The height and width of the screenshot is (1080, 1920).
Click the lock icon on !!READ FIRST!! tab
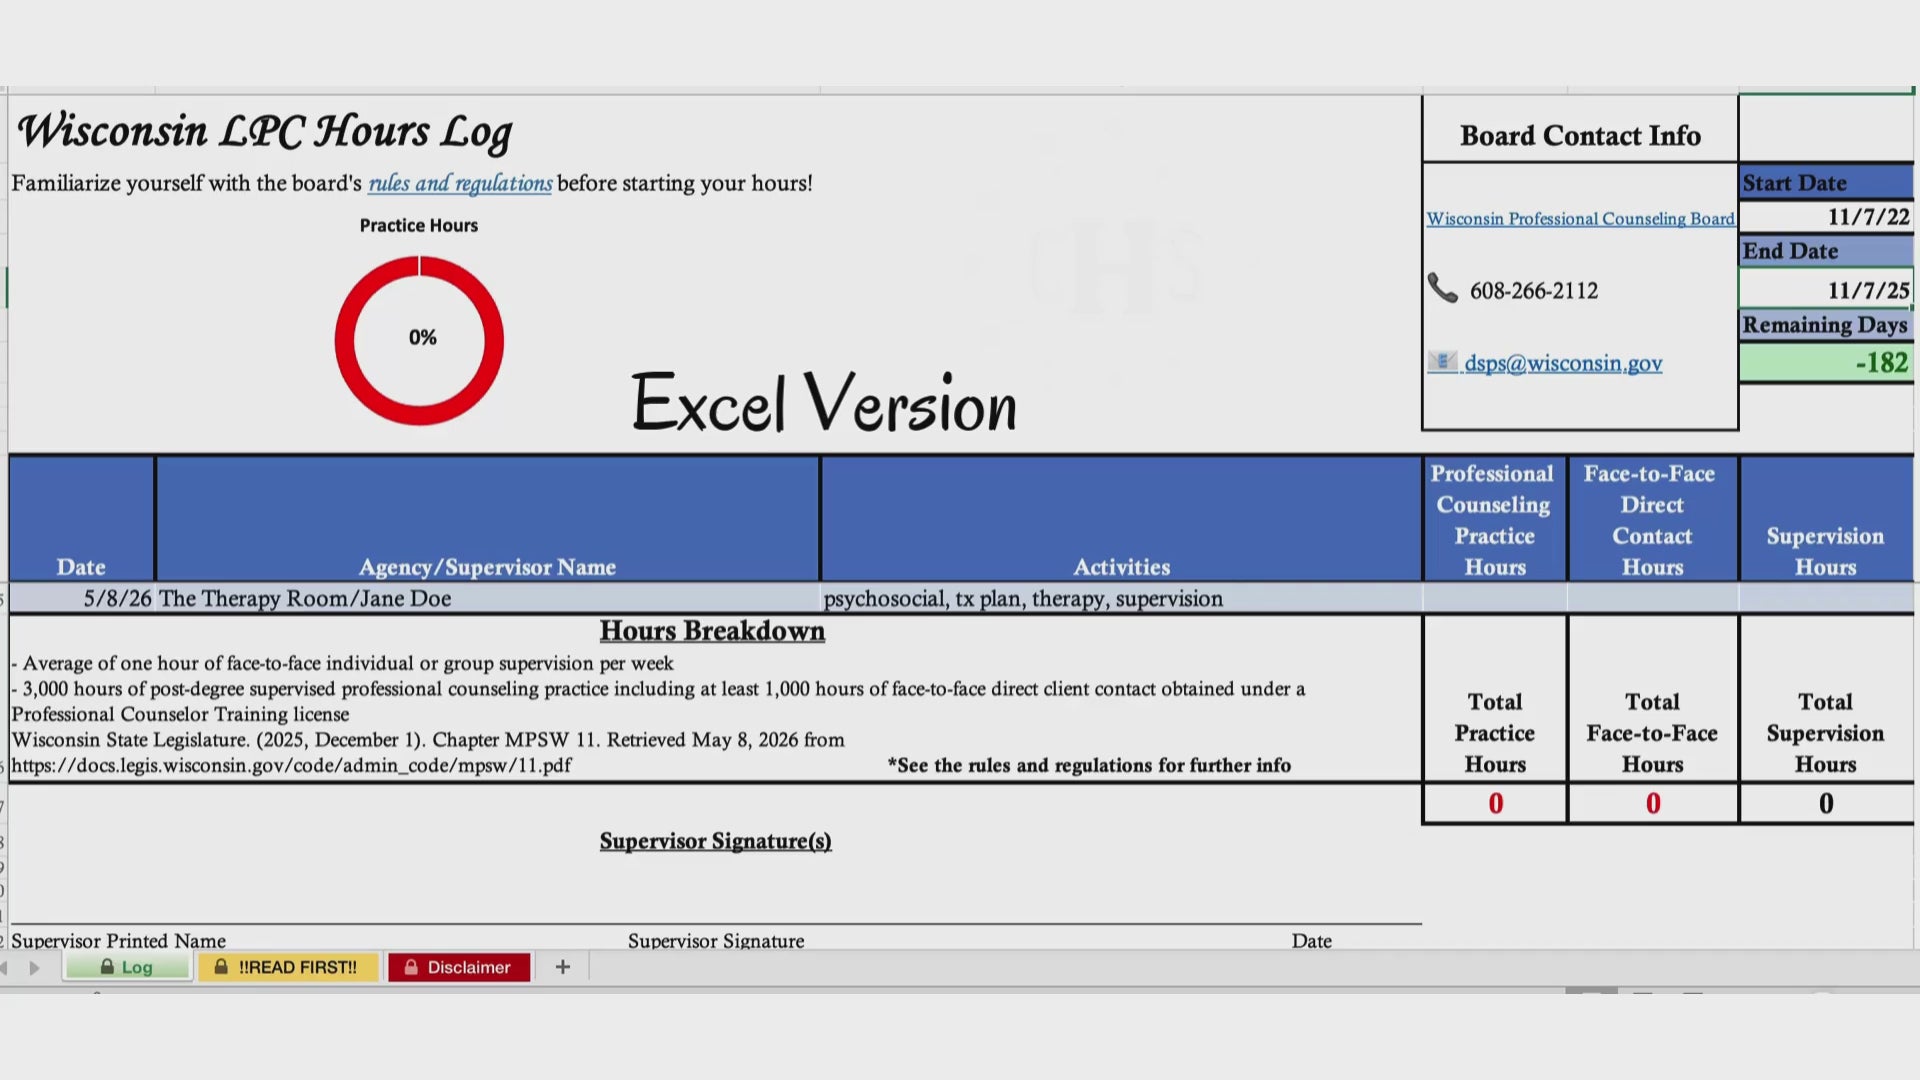tap(221, 967)
